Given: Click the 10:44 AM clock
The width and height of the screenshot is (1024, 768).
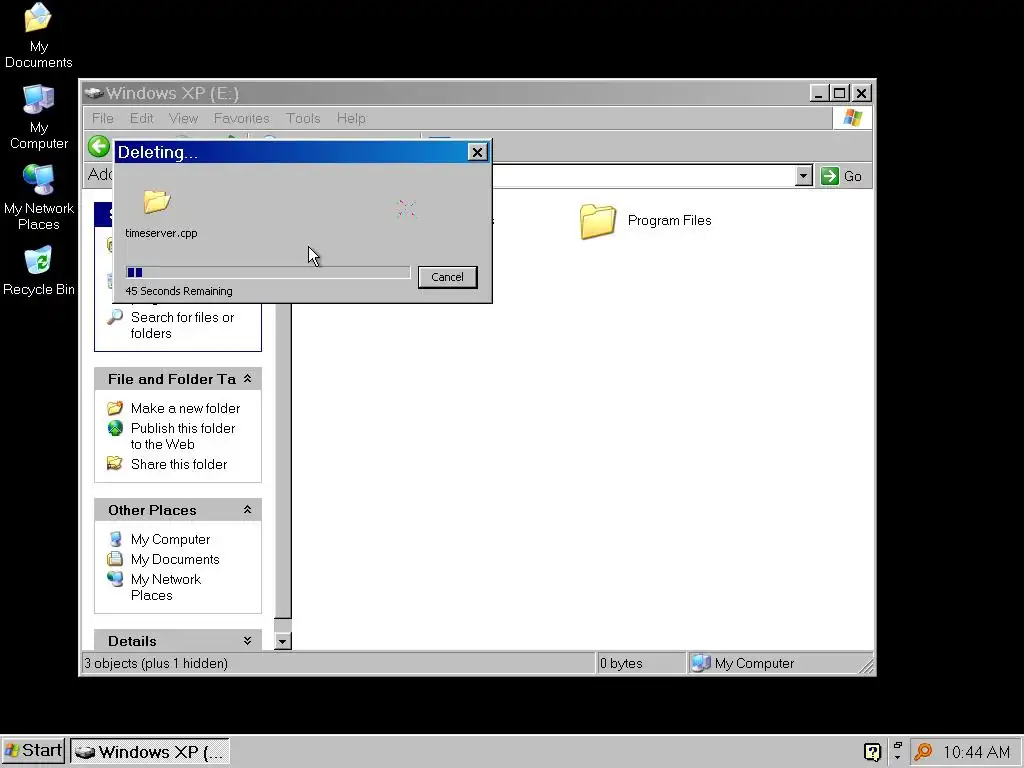Looking at the screenshot, I should 976,752.
